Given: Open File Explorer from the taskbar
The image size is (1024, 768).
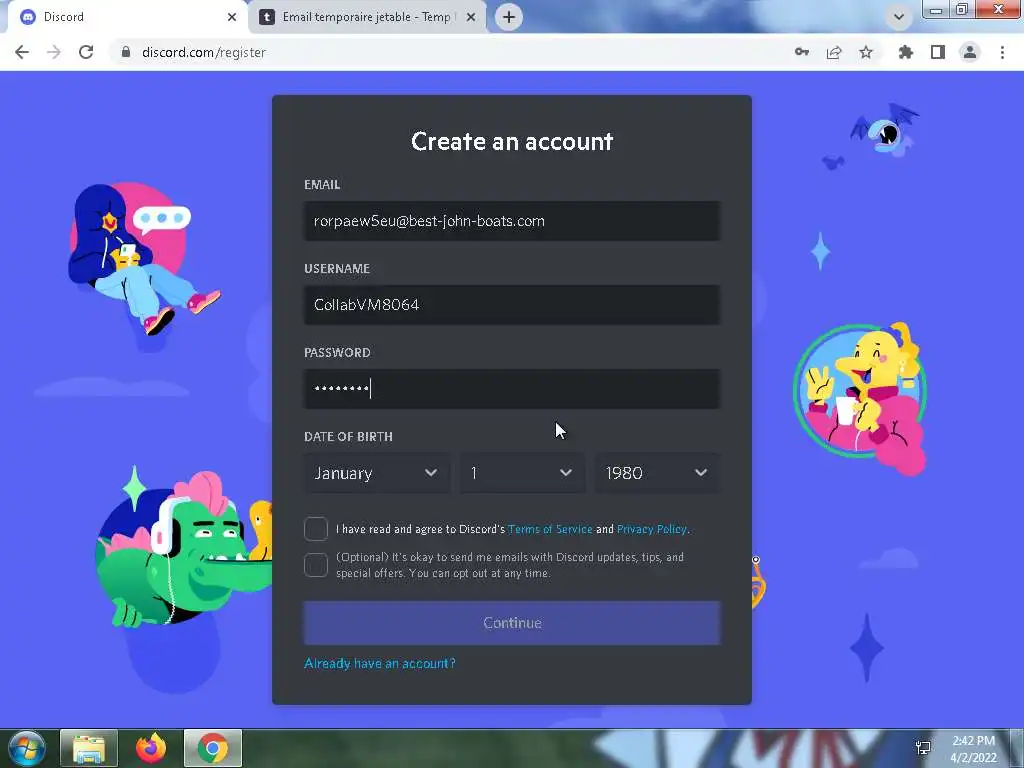Looking at the screenshot, I should 89,748.
